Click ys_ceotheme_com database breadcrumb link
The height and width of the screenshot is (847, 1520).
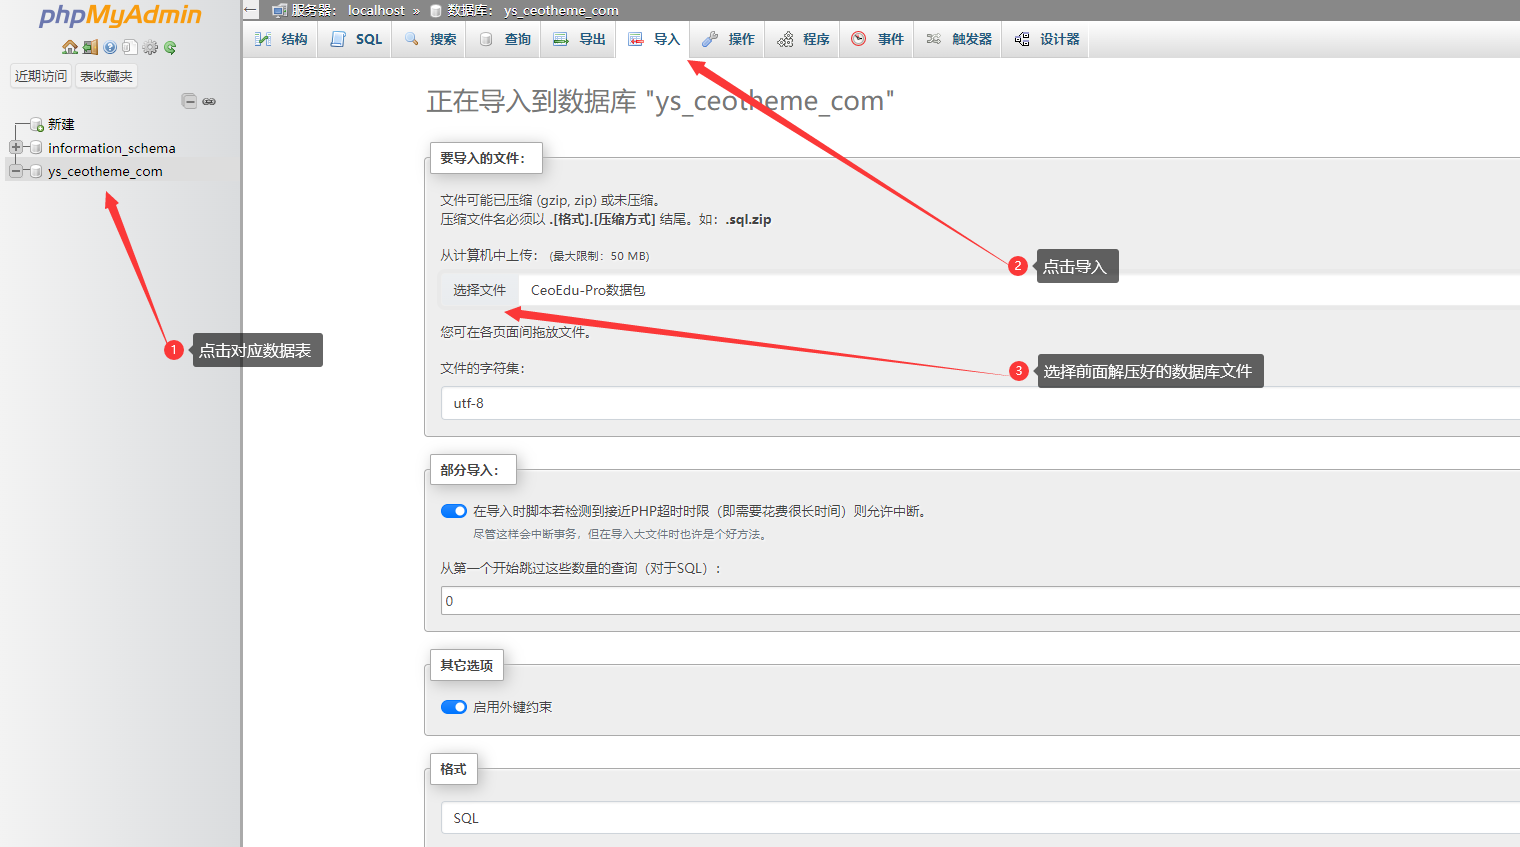pyautogui.click(x=561, y=10)
